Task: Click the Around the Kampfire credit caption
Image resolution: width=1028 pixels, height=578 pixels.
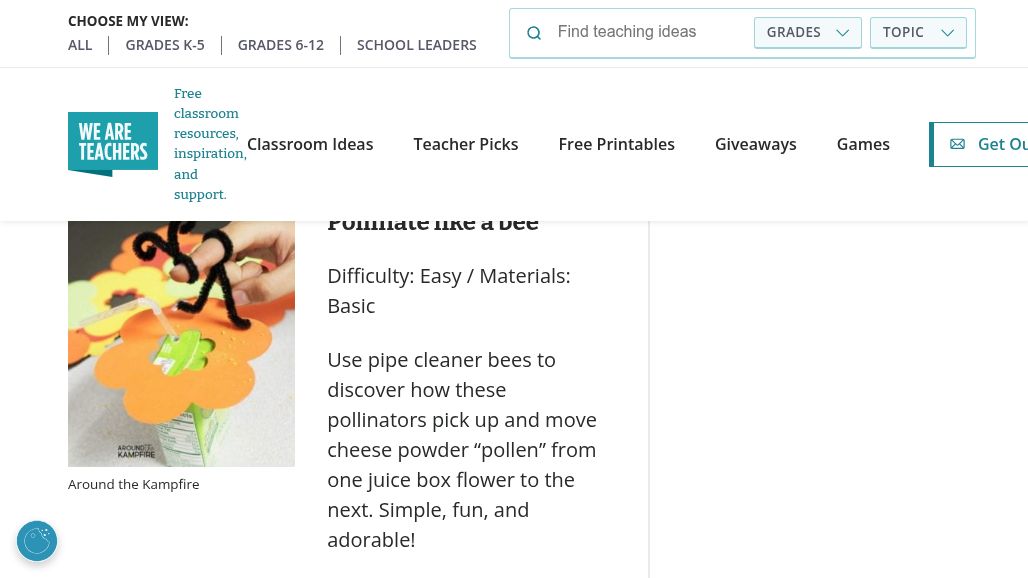Action: point(134,484)
